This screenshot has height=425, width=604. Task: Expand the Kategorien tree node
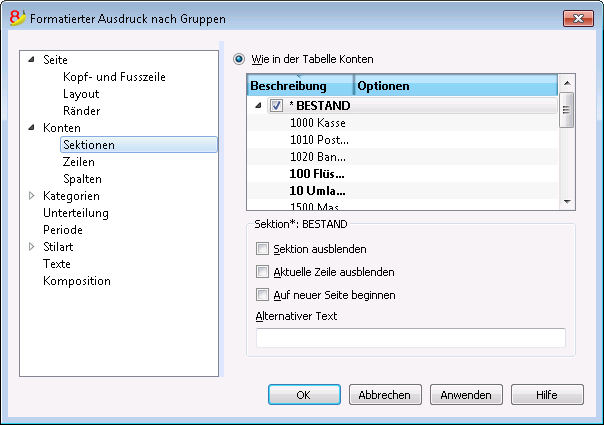coord(32,196)
